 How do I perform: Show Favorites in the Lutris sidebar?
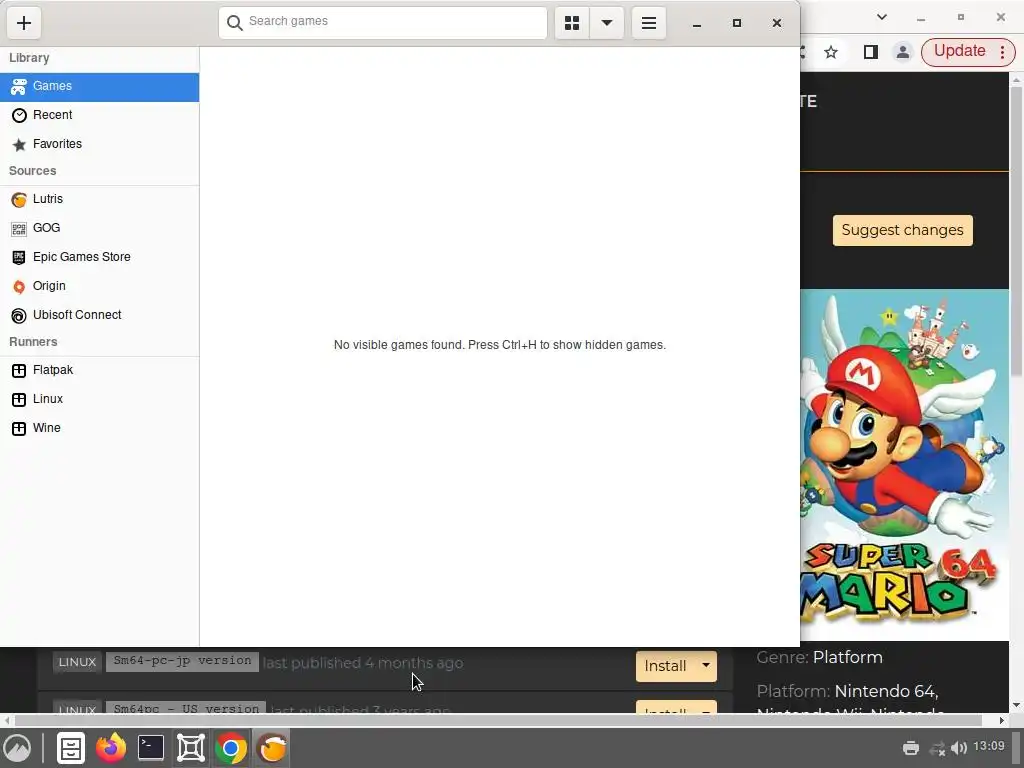(x=99, y=144)
